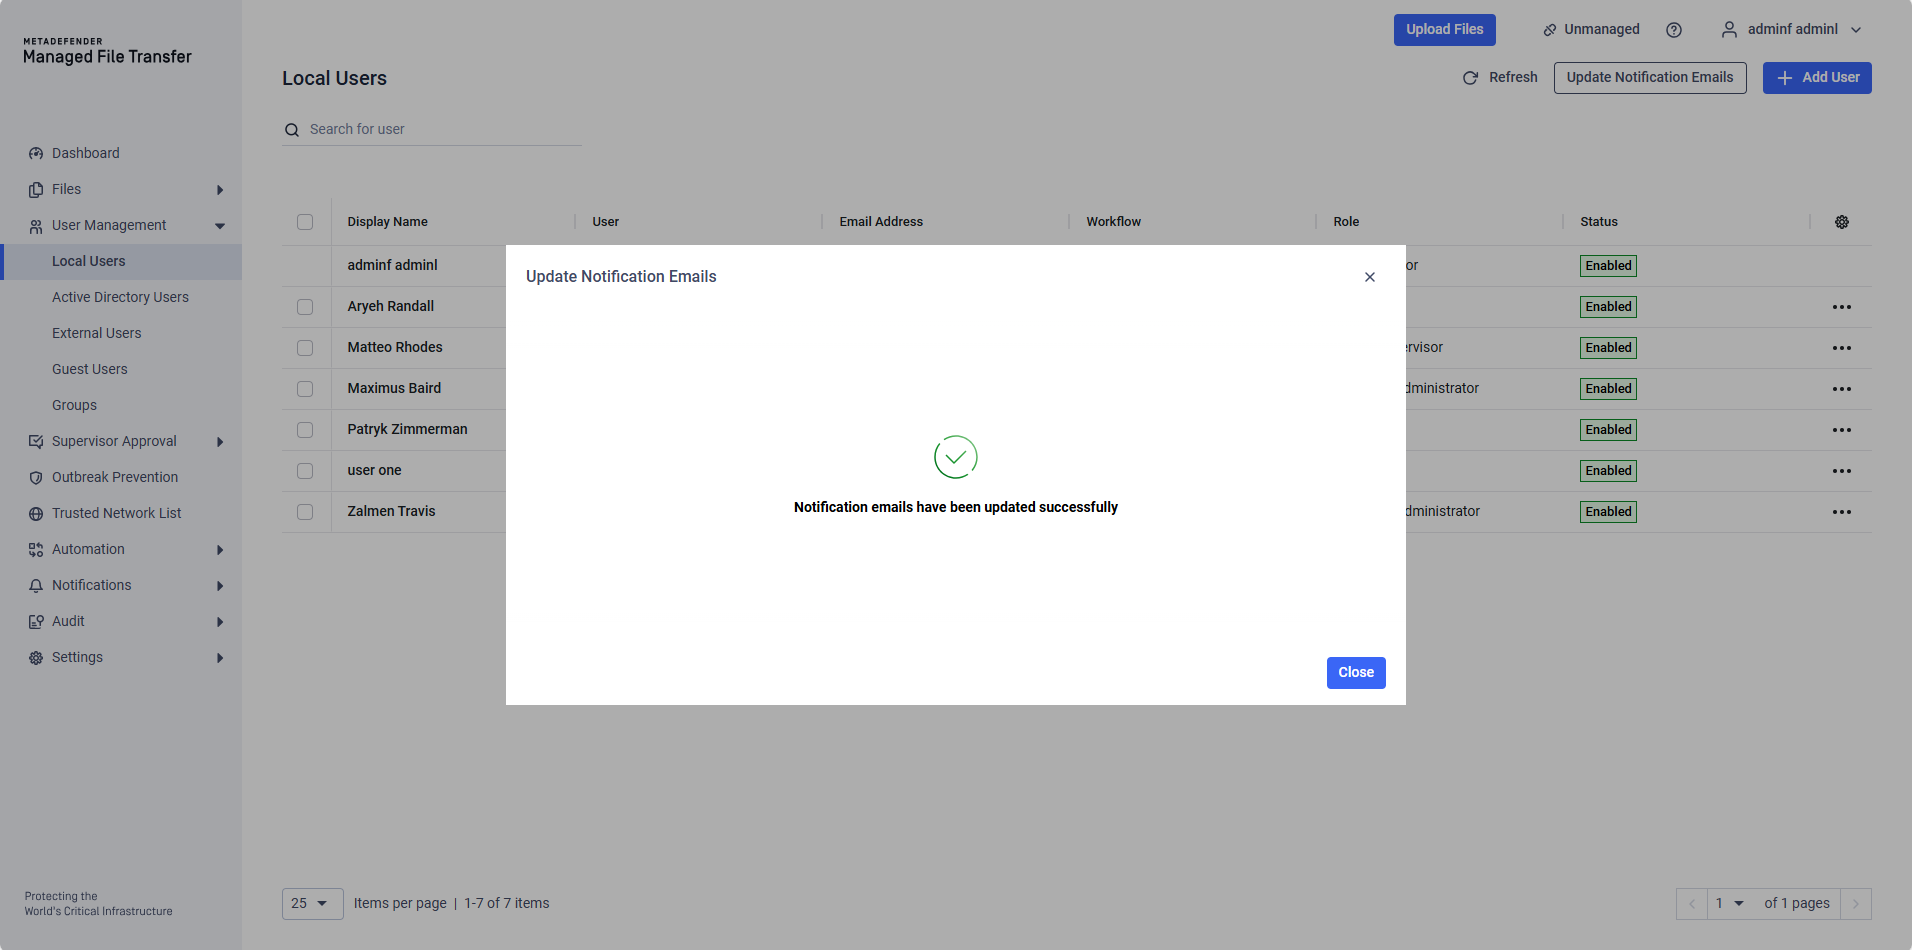Click the help question mark icon
This screenshot has height=950, width=1912.
click(x=1674, y=29)
